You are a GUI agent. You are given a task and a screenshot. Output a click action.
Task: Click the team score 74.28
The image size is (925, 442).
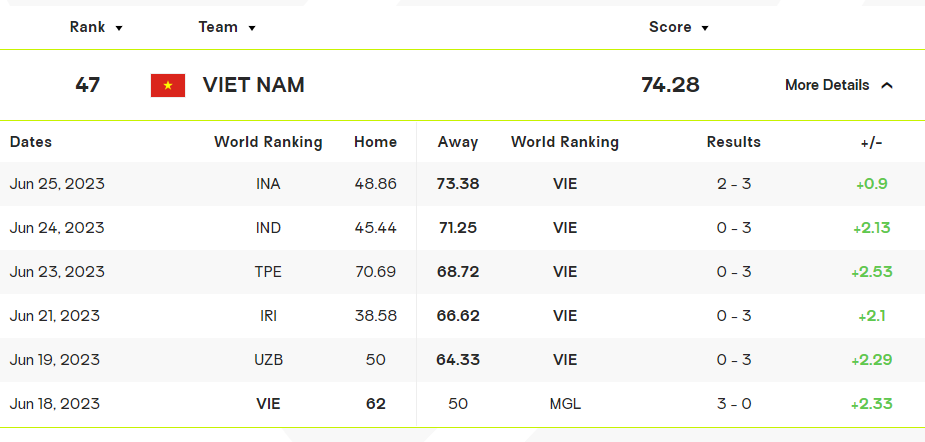(x=670, y=85)
